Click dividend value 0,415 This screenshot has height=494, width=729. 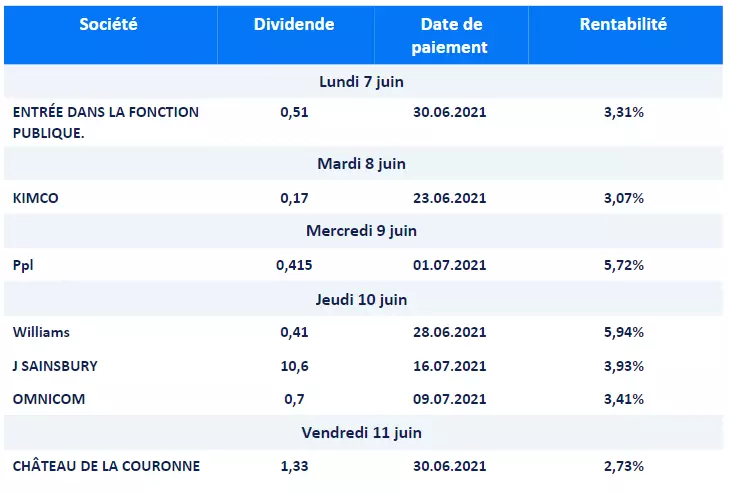coord(294,265)
